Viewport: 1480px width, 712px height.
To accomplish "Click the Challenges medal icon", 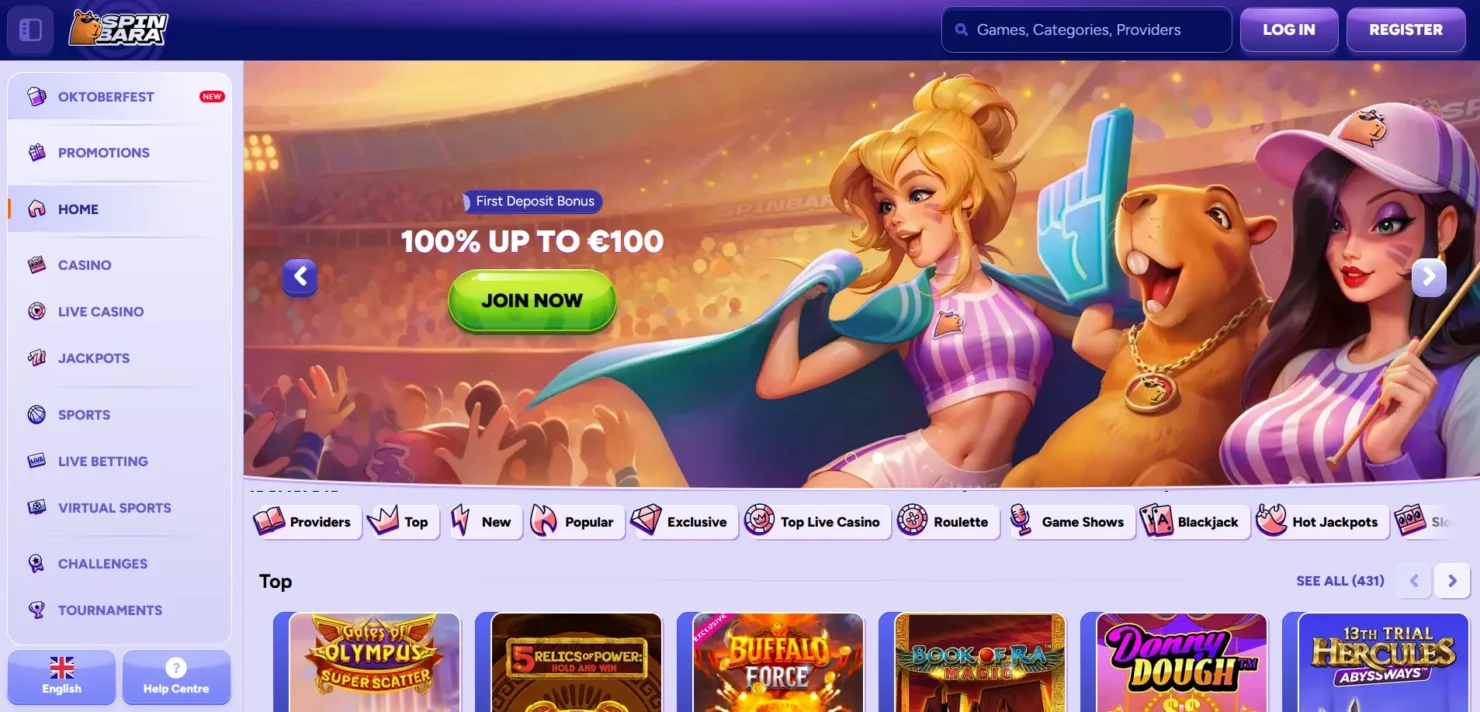I will pos(37,564).
